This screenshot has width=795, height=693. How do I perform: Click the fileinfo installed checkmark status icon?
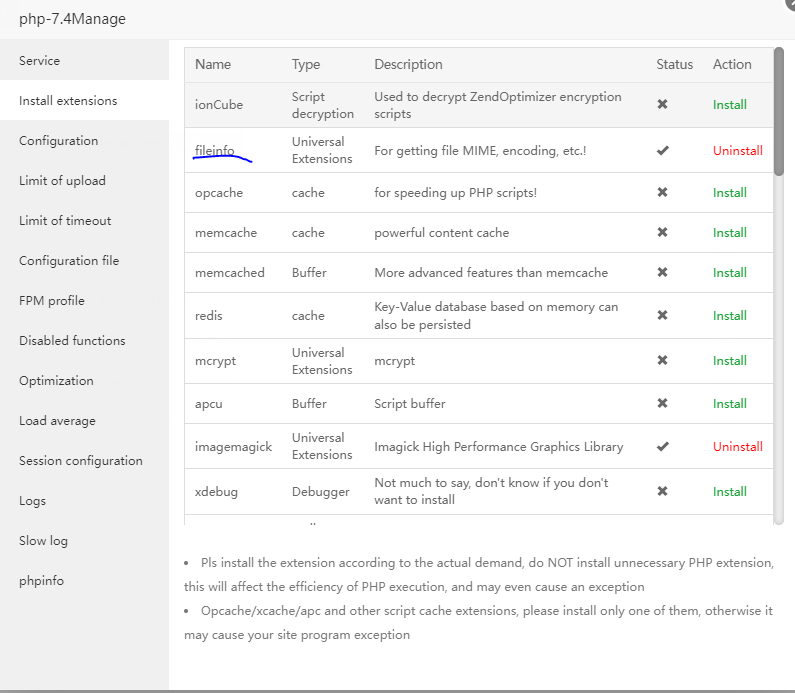pyautogui.click(x=662, y=150)
